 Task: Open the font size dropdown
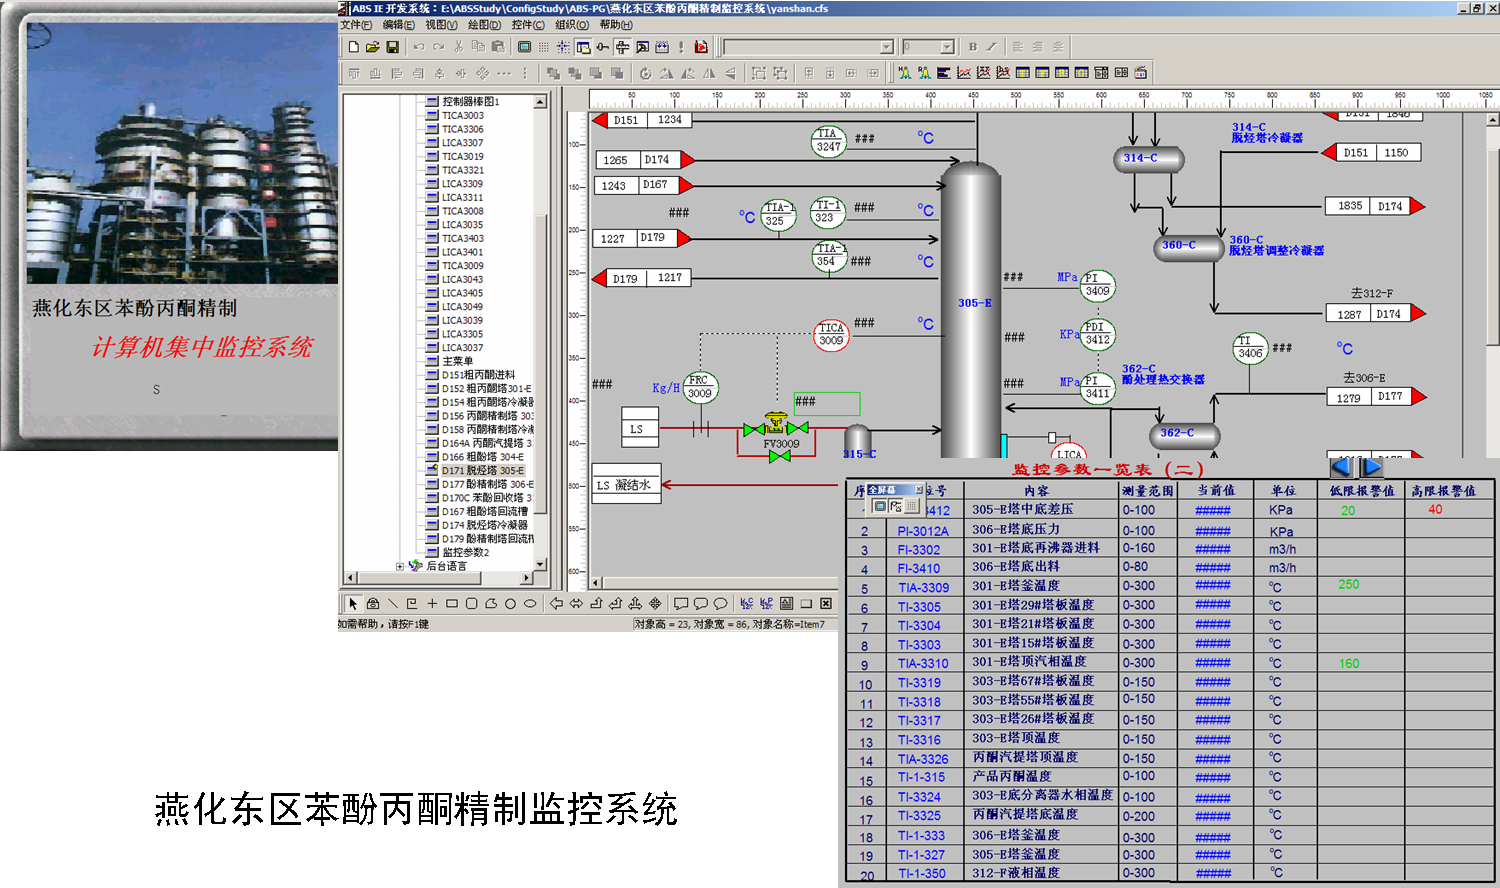[946, 47]
